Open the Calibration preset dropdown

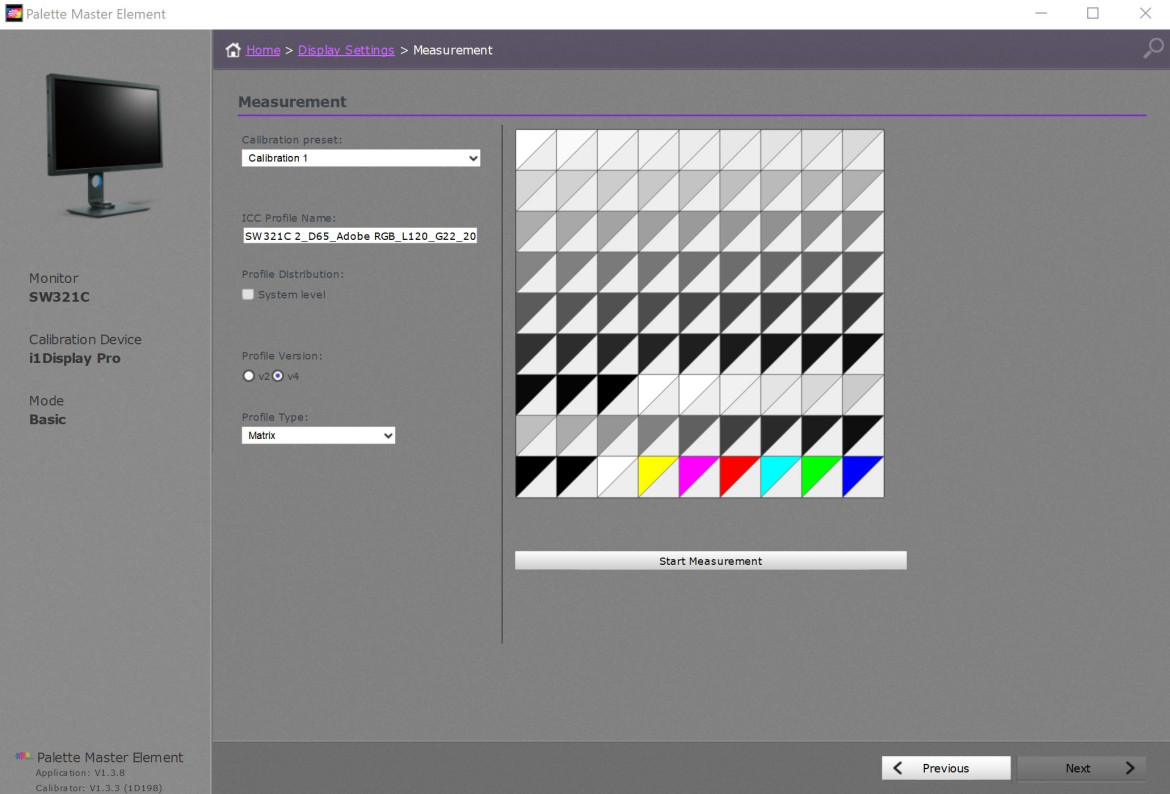(361, 158)
